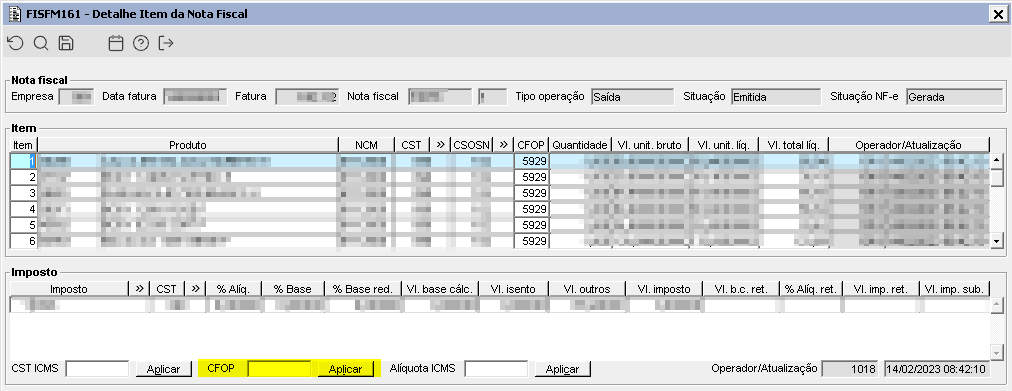The height and width of the screenshot is (391, 1012).
Task: Click Aplicar button next to CST ICMS
Action: click(x=164, y=369)
